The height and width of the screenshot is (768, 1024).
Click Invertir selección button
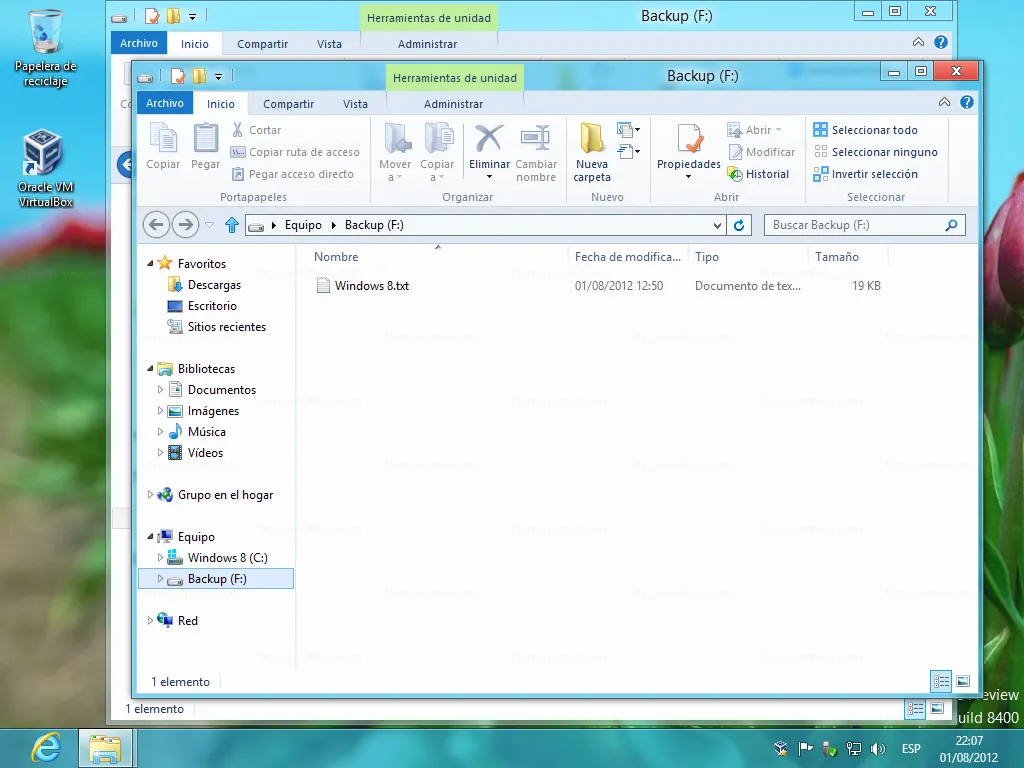tap(865, 174)
